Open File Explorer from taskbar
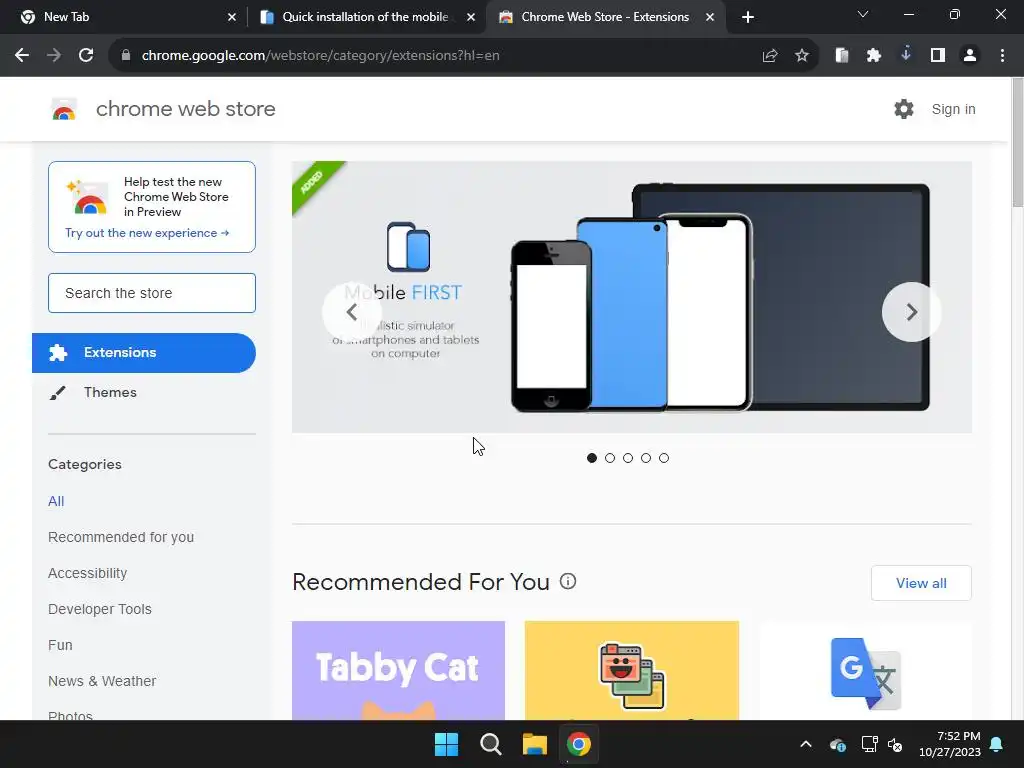Screen dimensions: 1024x768 point(534,744)
